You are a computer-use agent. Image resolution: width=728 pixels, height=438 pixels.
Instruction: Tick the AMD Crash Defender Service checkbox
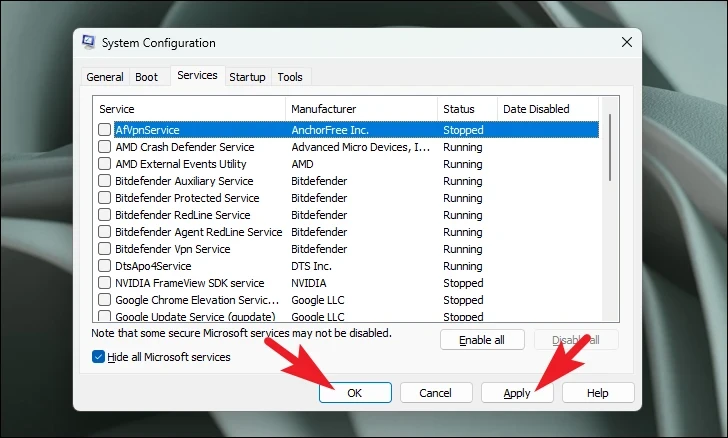(x=104, y=147)
